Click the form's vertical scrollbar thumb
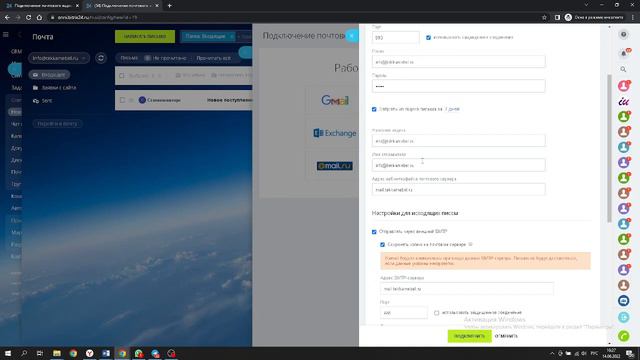 coord(609,148)
